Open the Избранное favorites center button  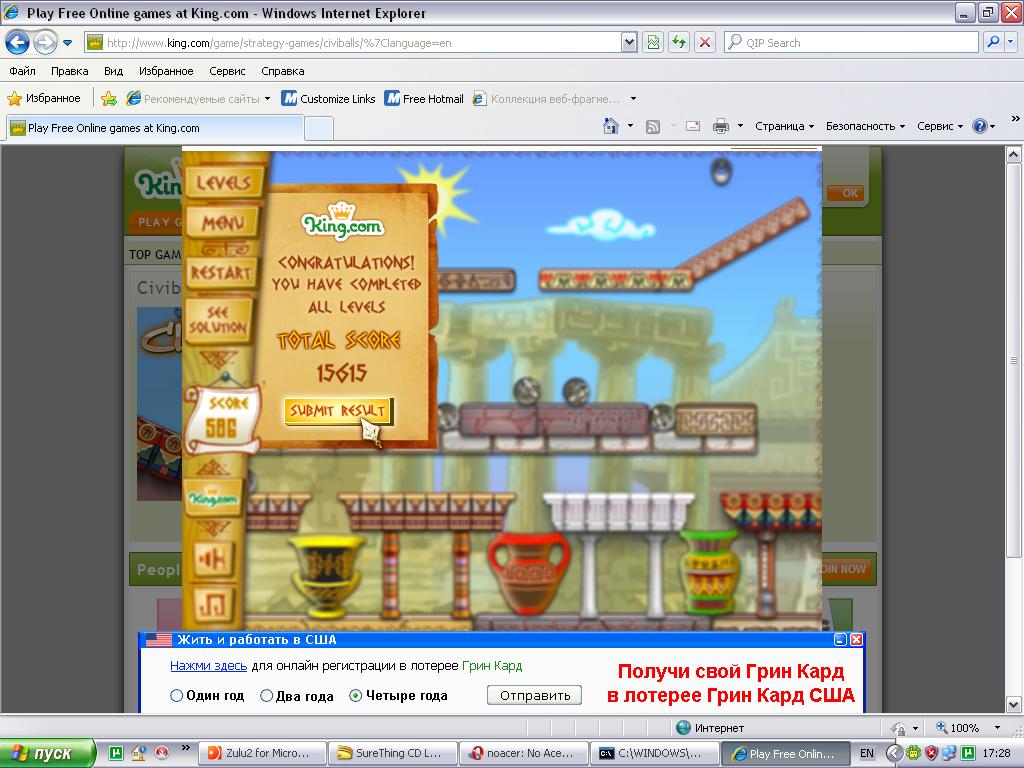[x=44, y=99]
